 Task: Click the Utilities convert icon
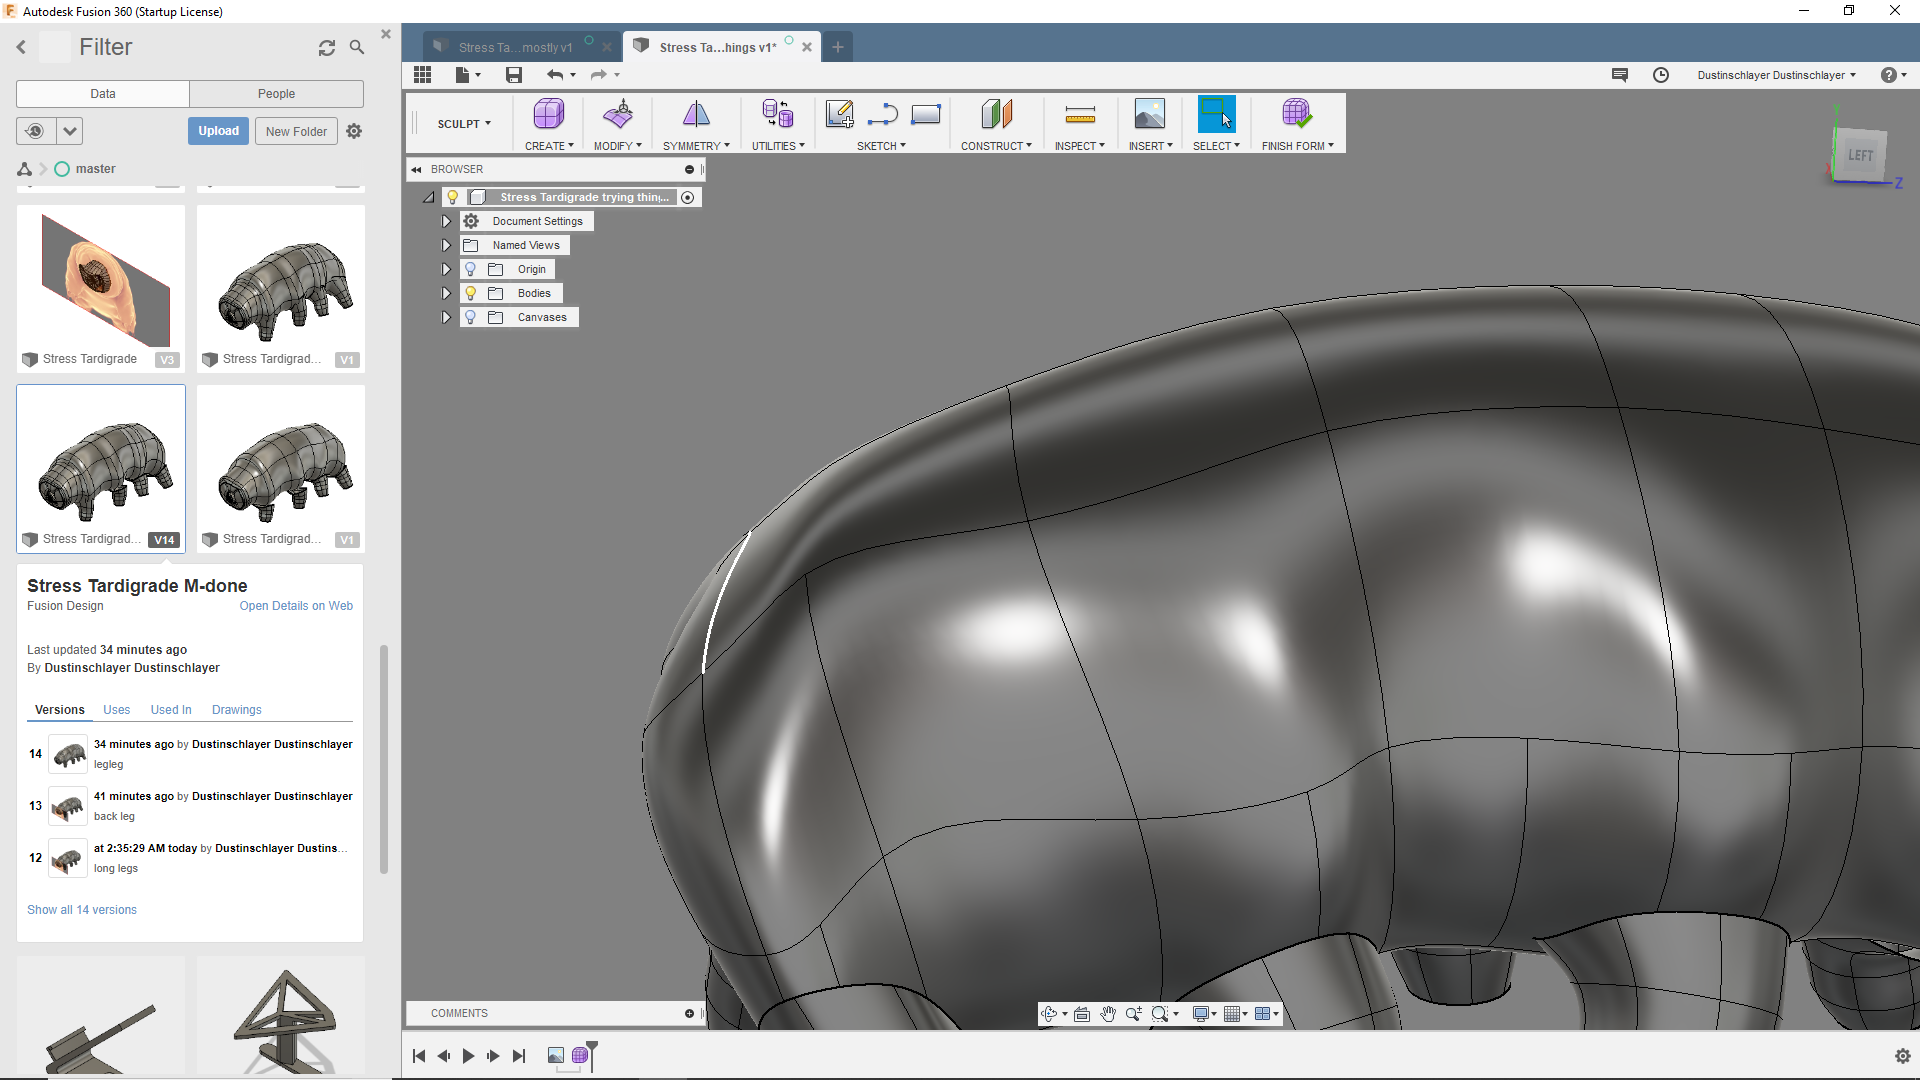click(x=778, y=114)
